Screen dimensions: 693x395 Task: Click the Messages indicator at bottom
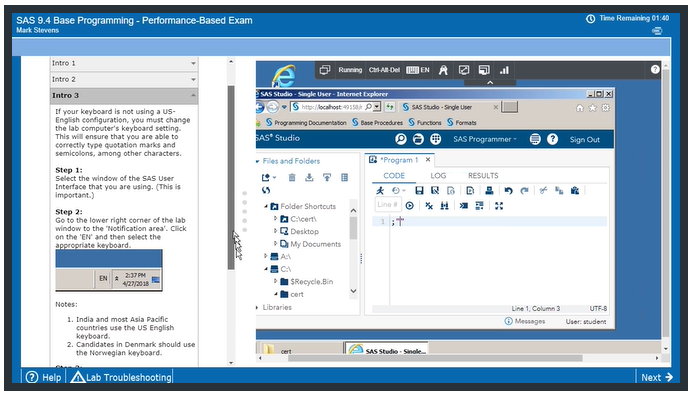coord(525,321)
